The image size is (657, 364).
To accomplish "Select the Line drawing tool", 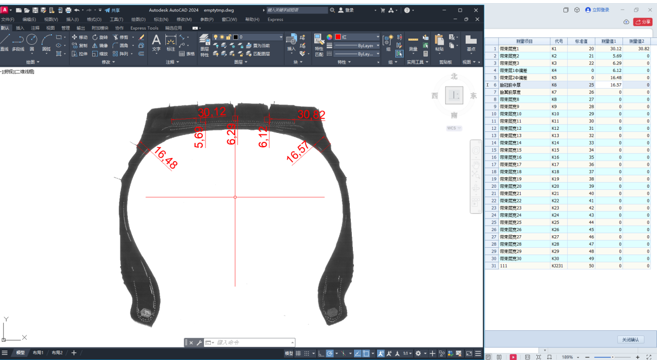I will click(5, 42).
